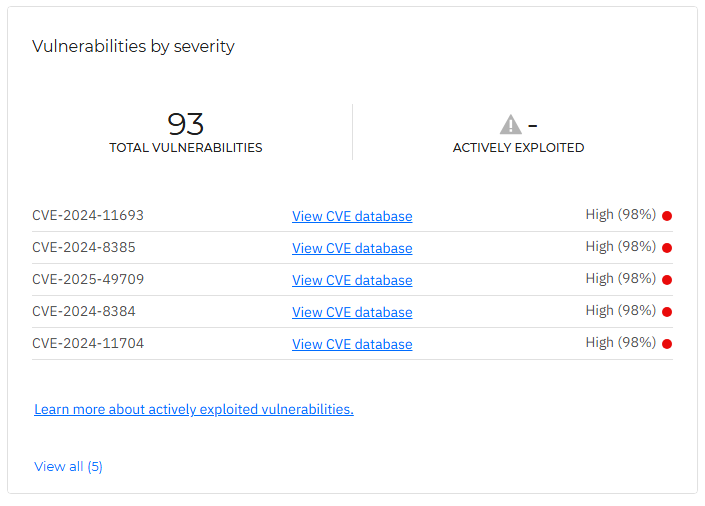Click the Actively Exploited label

pyautogui.click(x=518, y=148)
